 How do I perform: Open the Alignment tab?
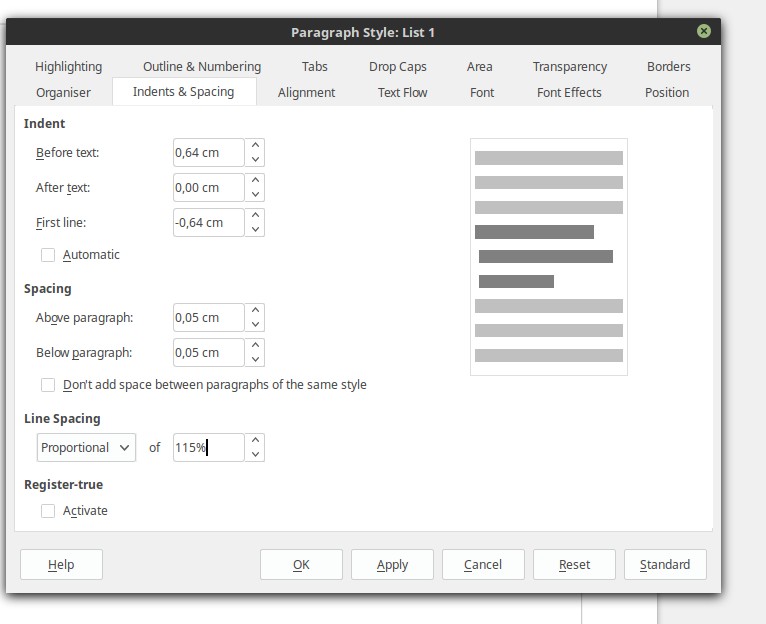[x=306, y=92]
